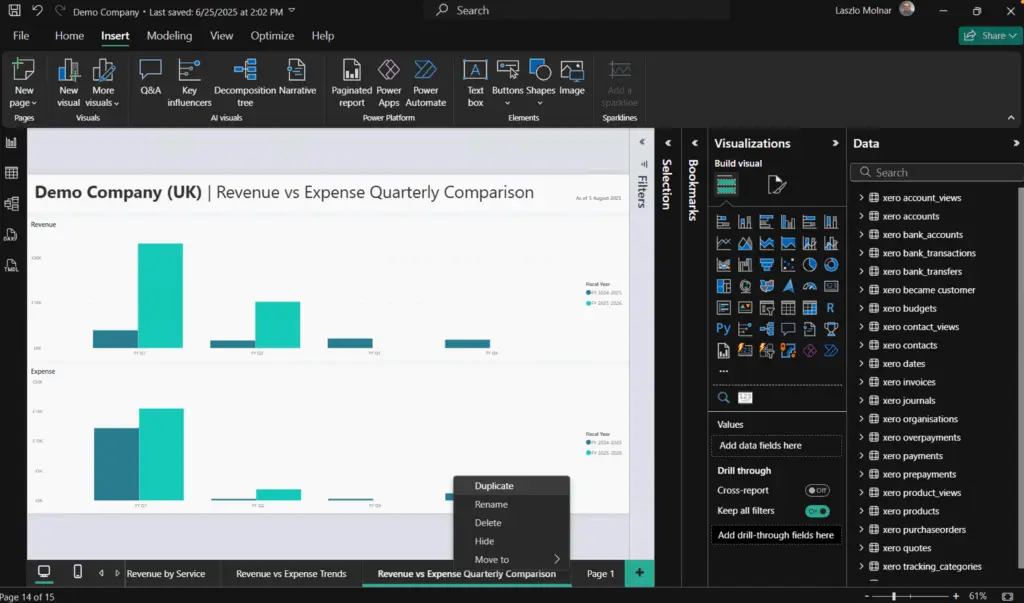Turn off the Keep all filters toggle

click(818, 510)
